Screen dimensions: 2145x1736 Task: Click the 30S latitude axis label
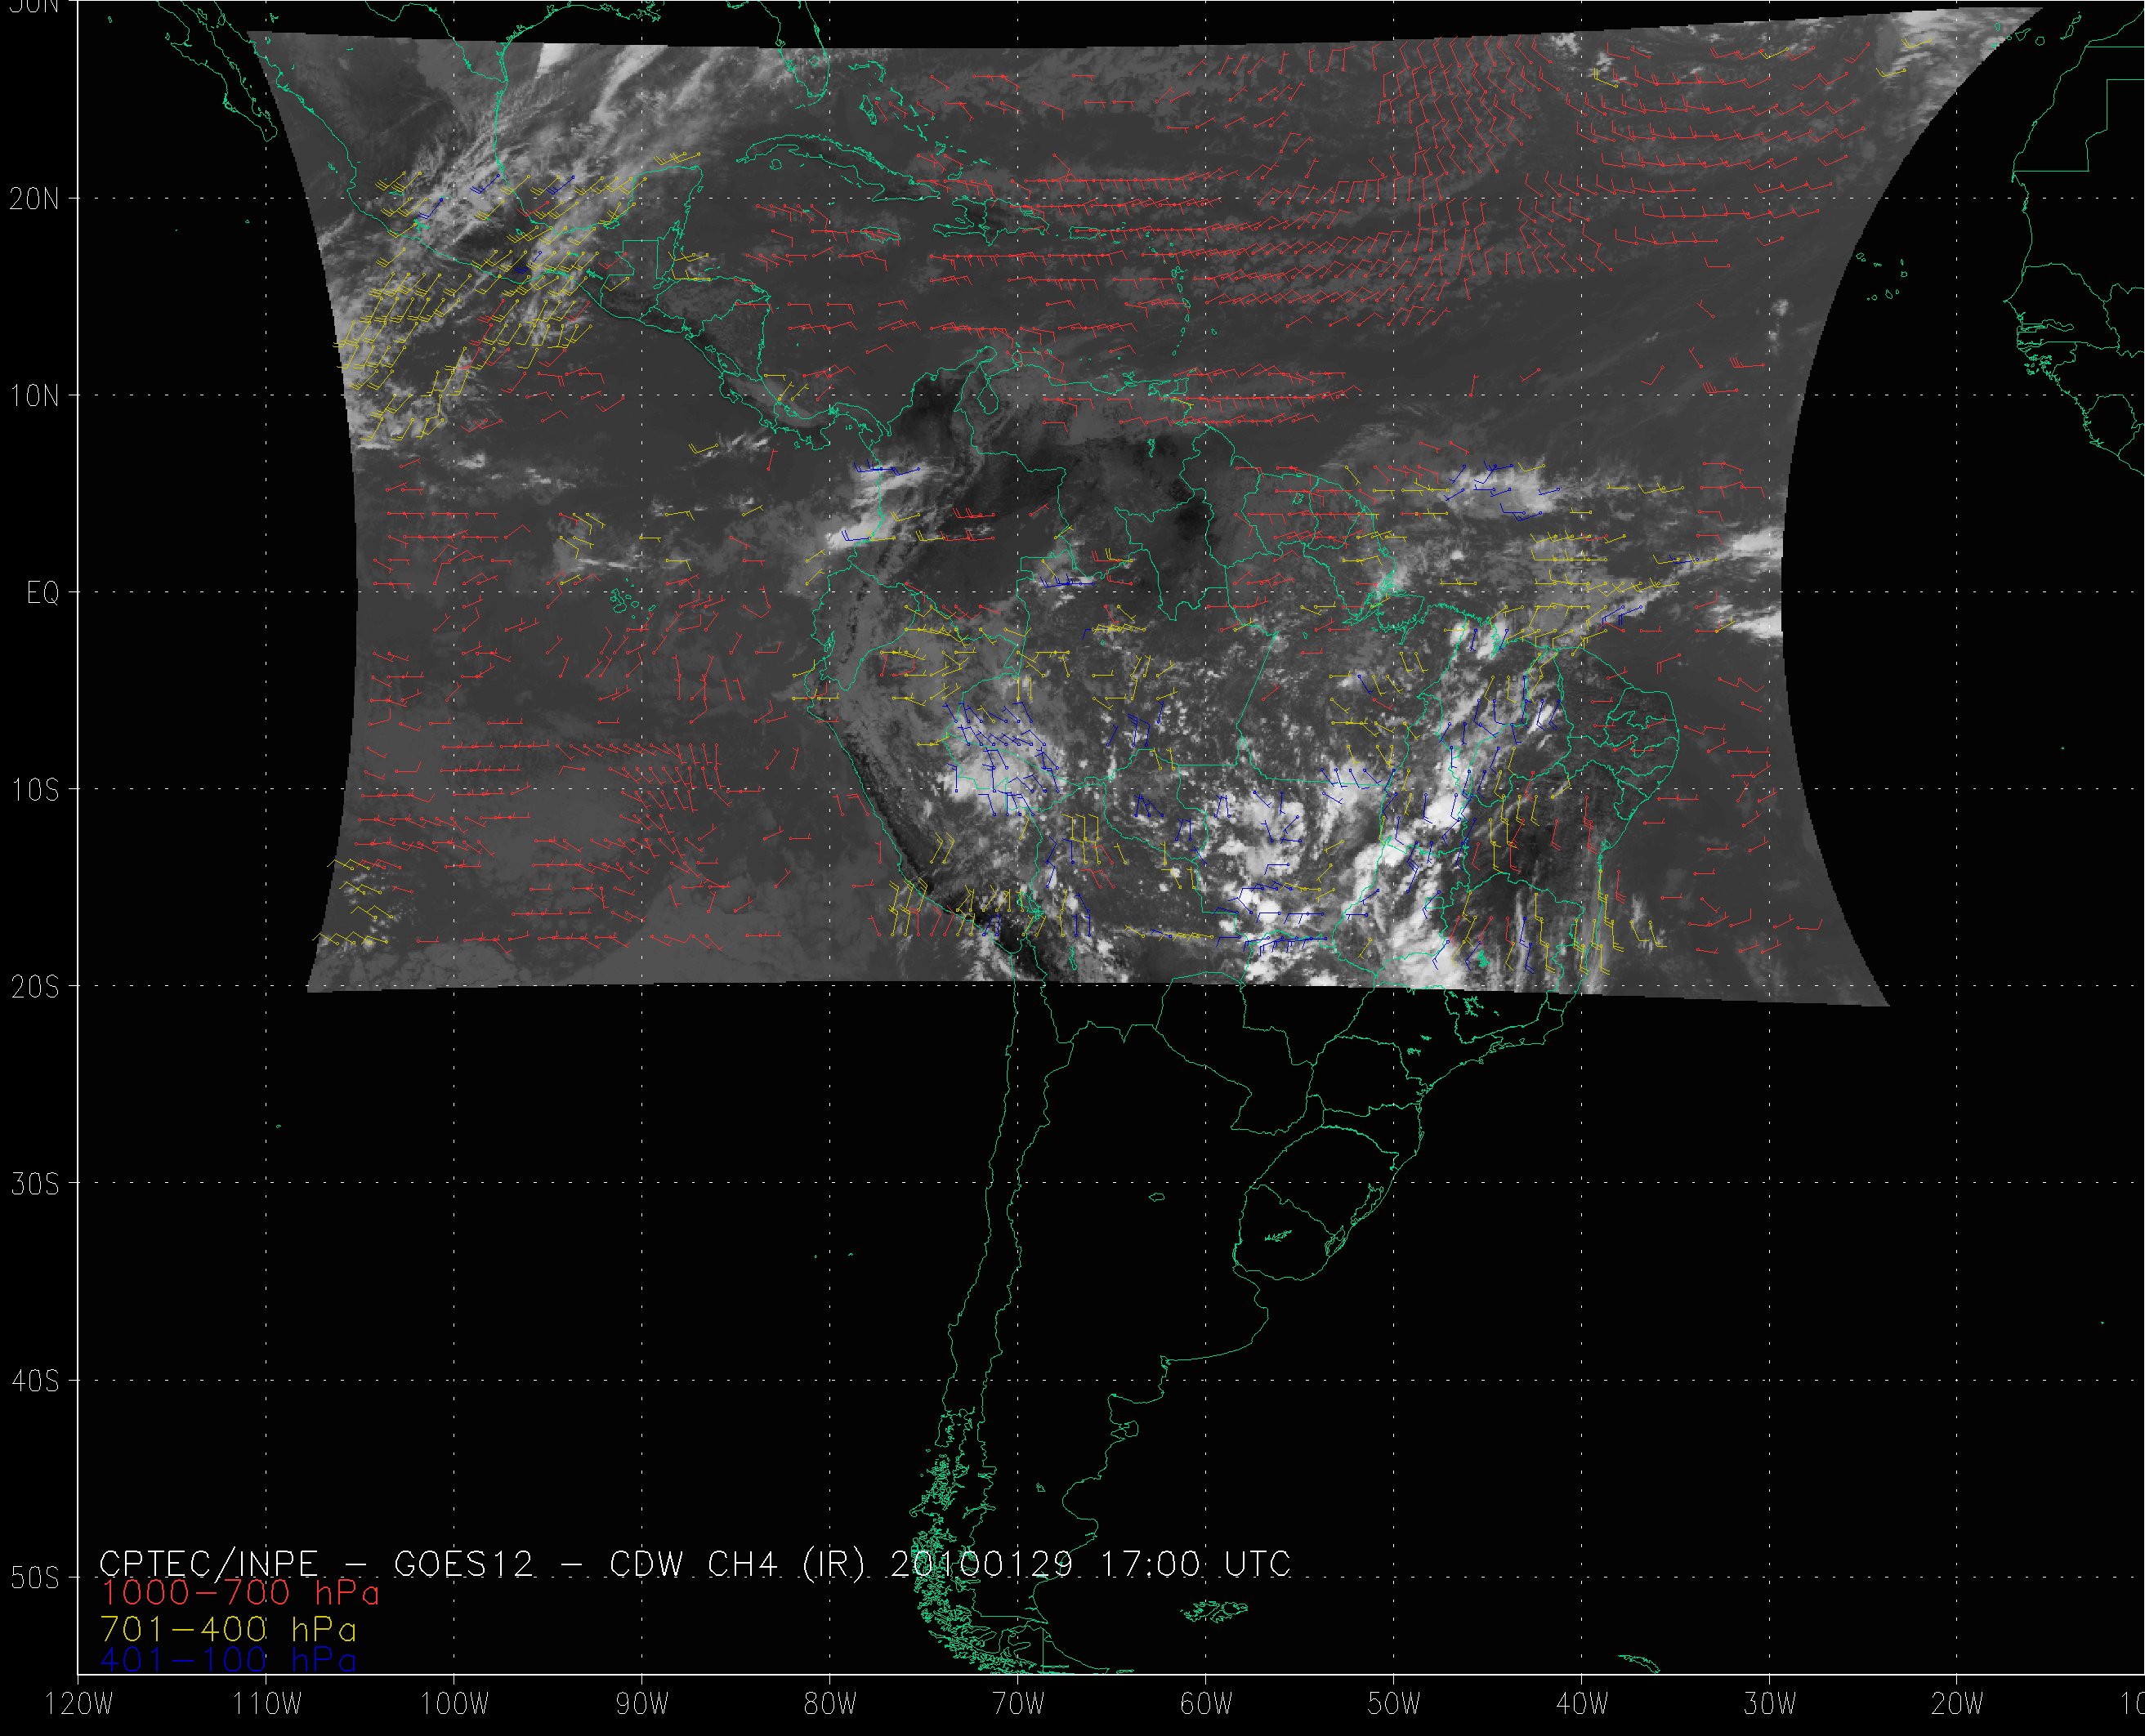tap(34, 1184)
